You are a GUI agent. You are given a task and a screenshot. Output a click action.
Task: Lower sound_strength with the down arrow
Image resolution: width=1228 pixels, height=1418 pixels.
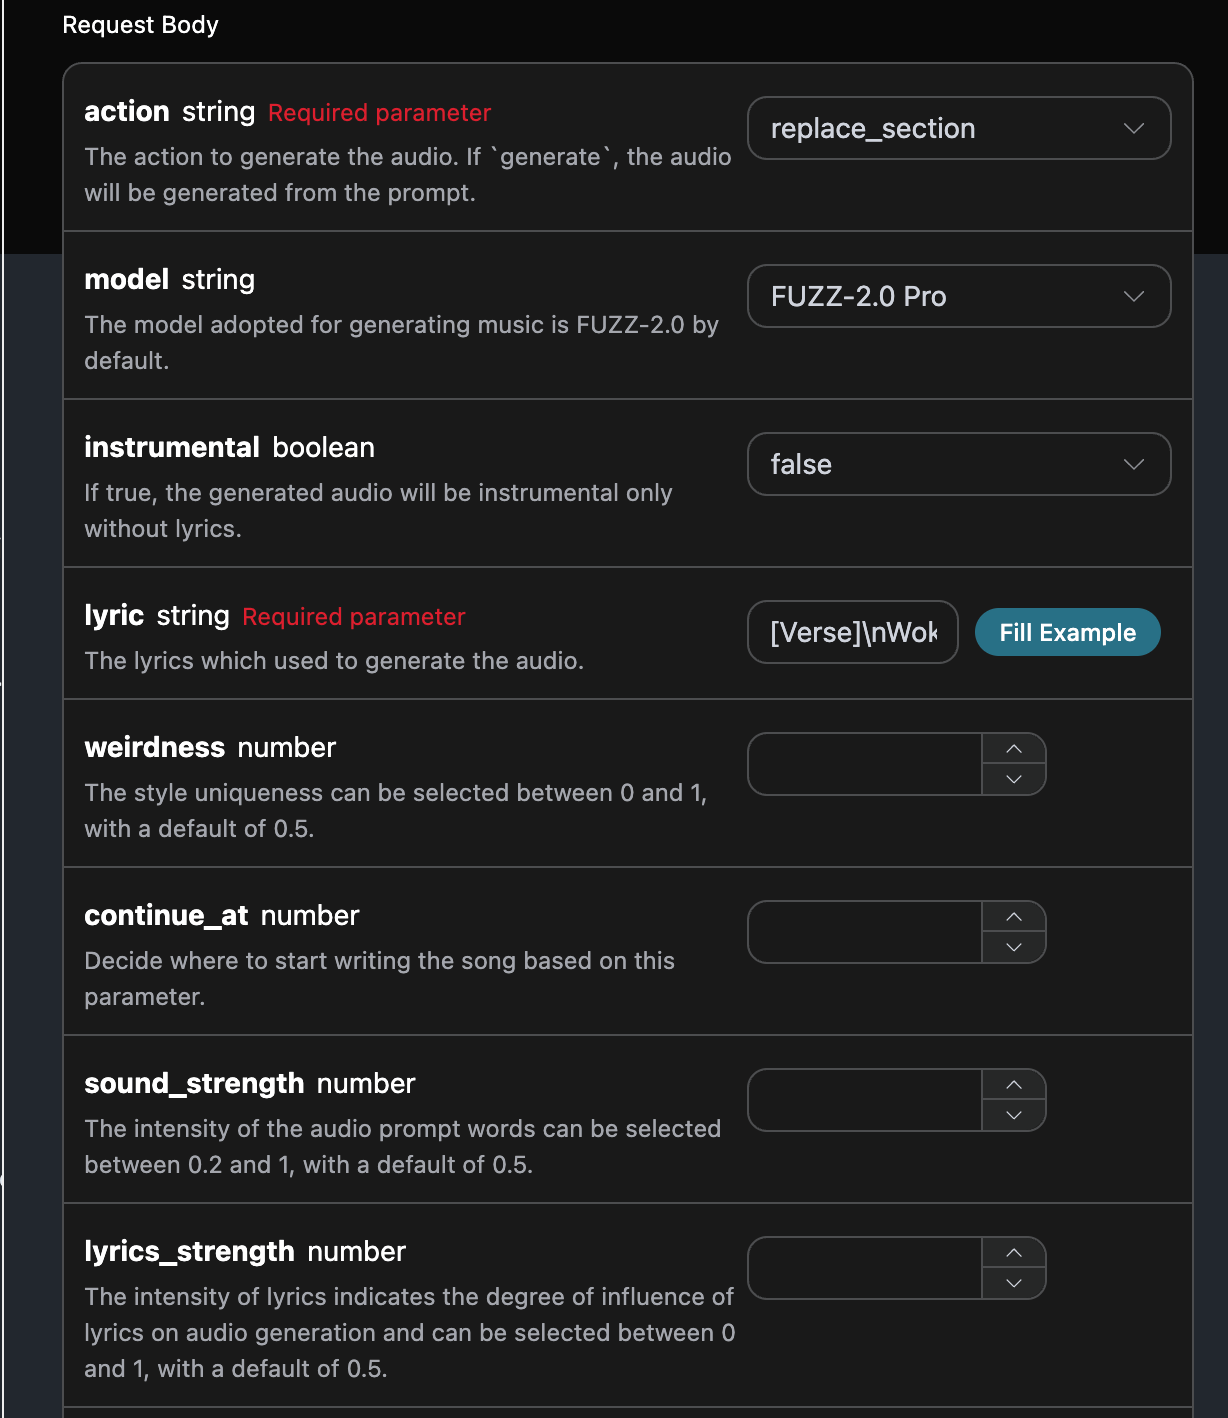click(1014, 1115)
